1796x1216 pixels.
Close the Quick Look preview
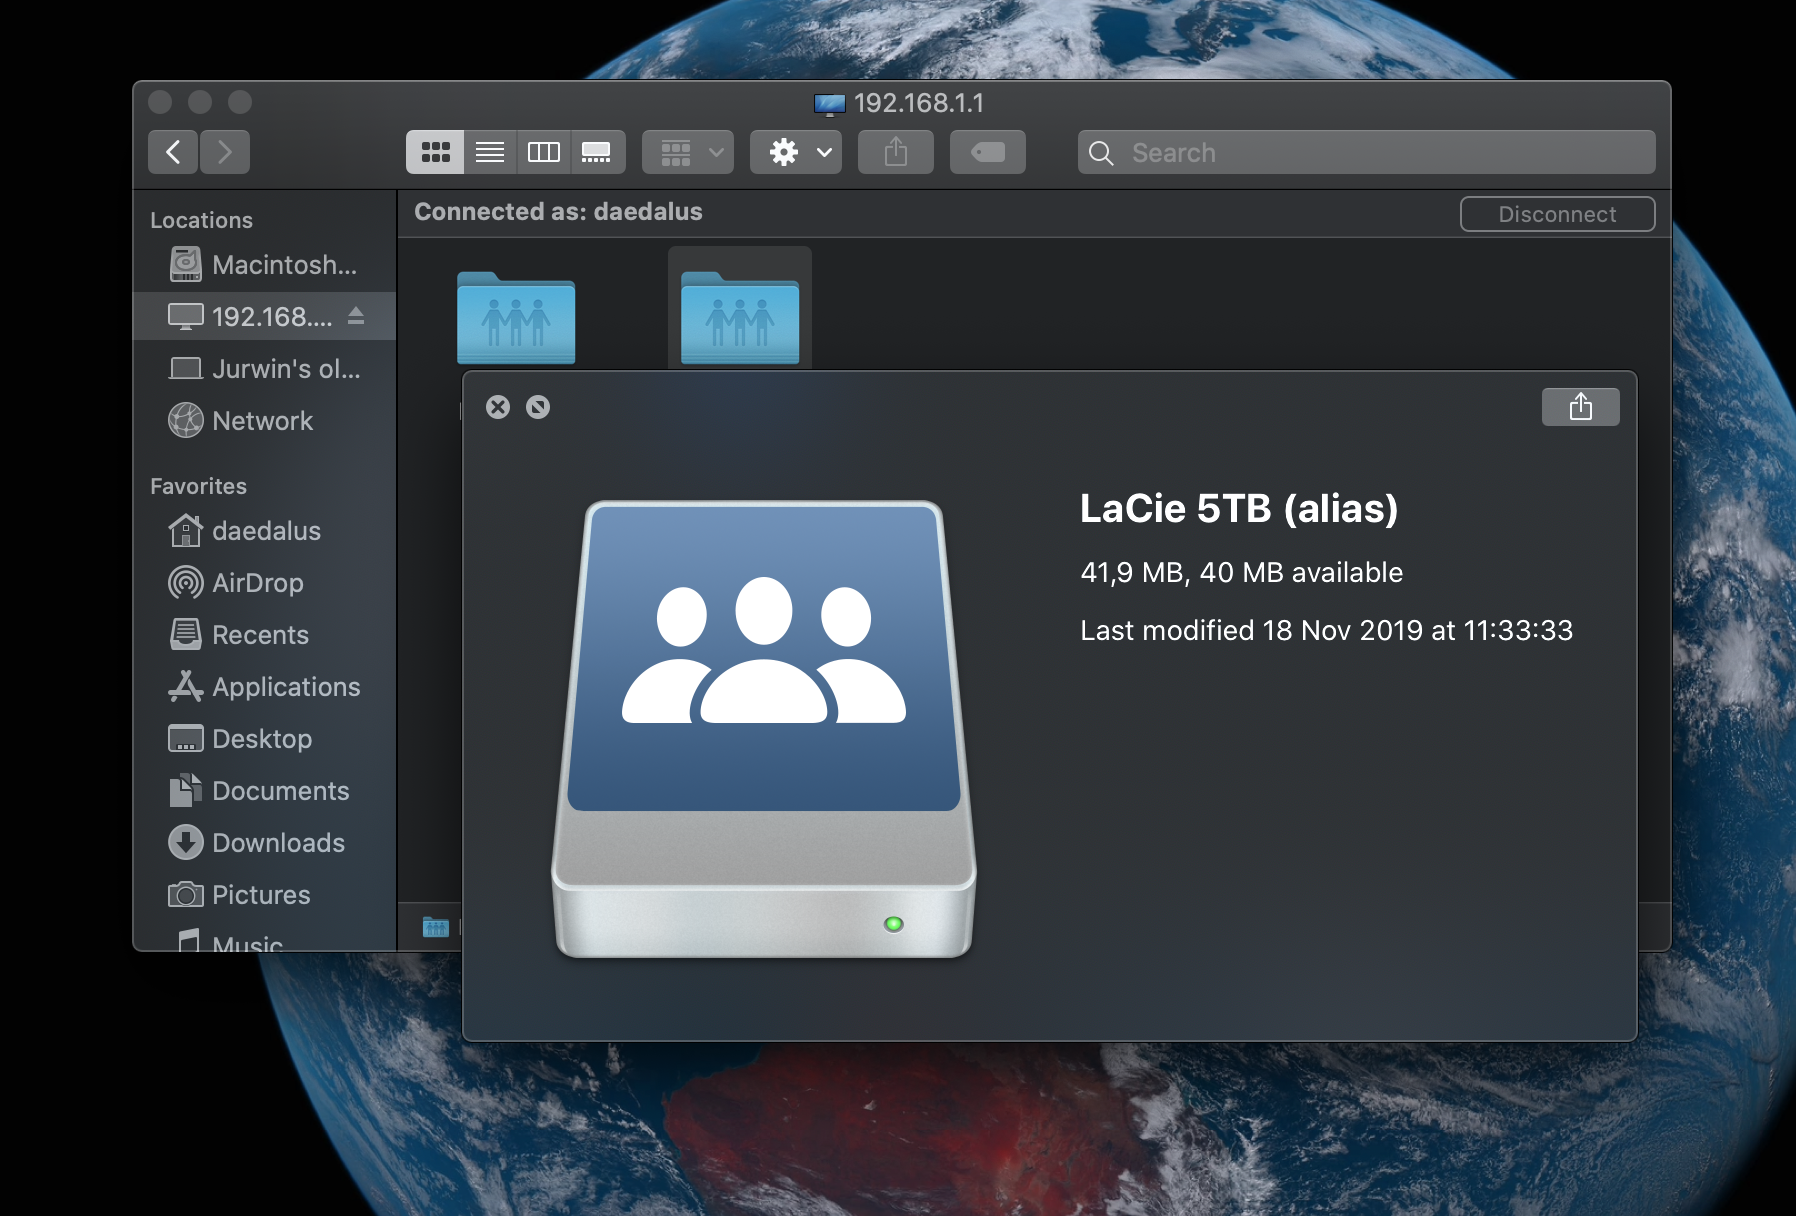tap(498, 407)
